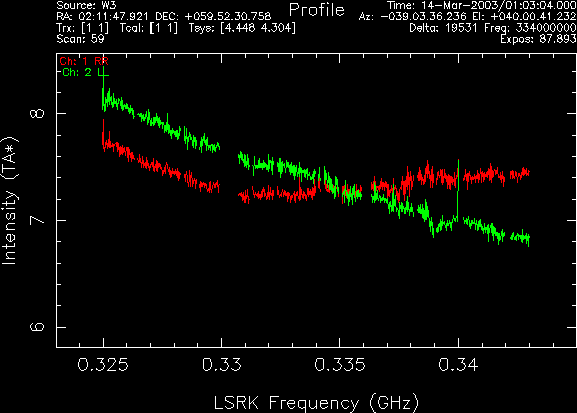
Task: Click the y-axis tick label 8
Action: [x=37, y=113]
